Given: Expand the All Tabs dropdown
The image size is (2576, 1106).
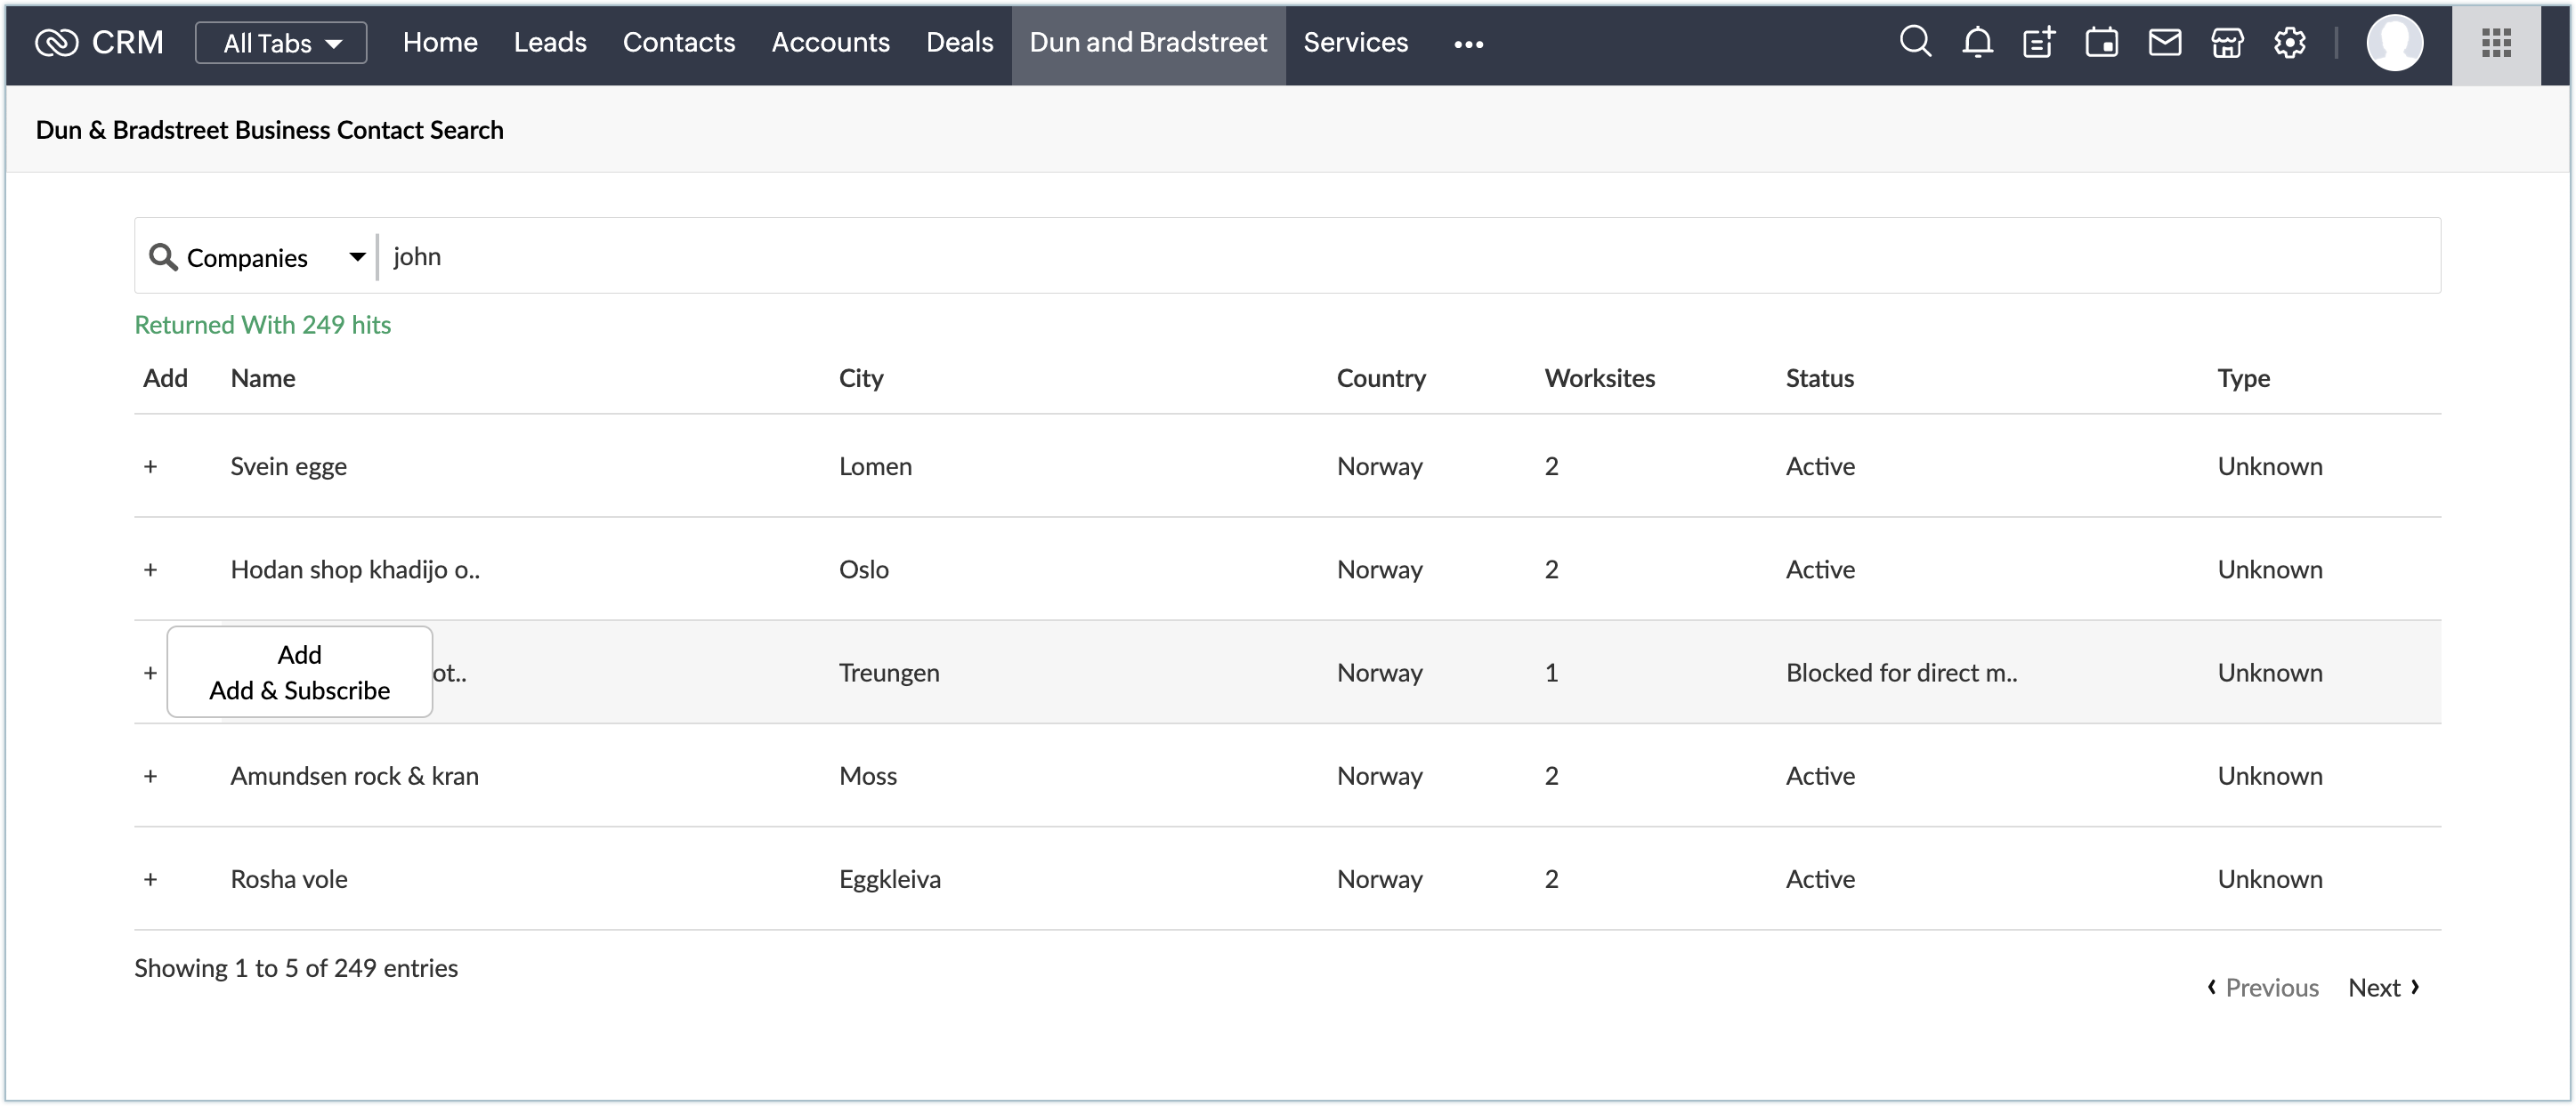Looking at the screenshot, I should coord(281,43).
